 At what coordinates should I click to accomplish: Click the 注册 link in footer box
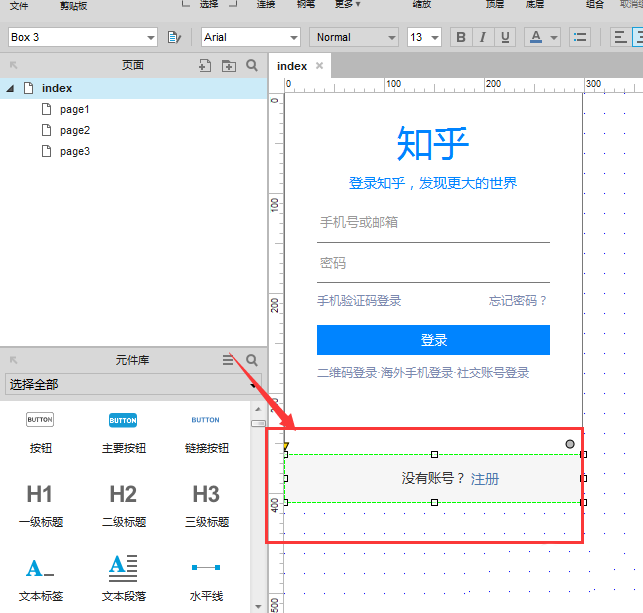(x=485, y=479)
